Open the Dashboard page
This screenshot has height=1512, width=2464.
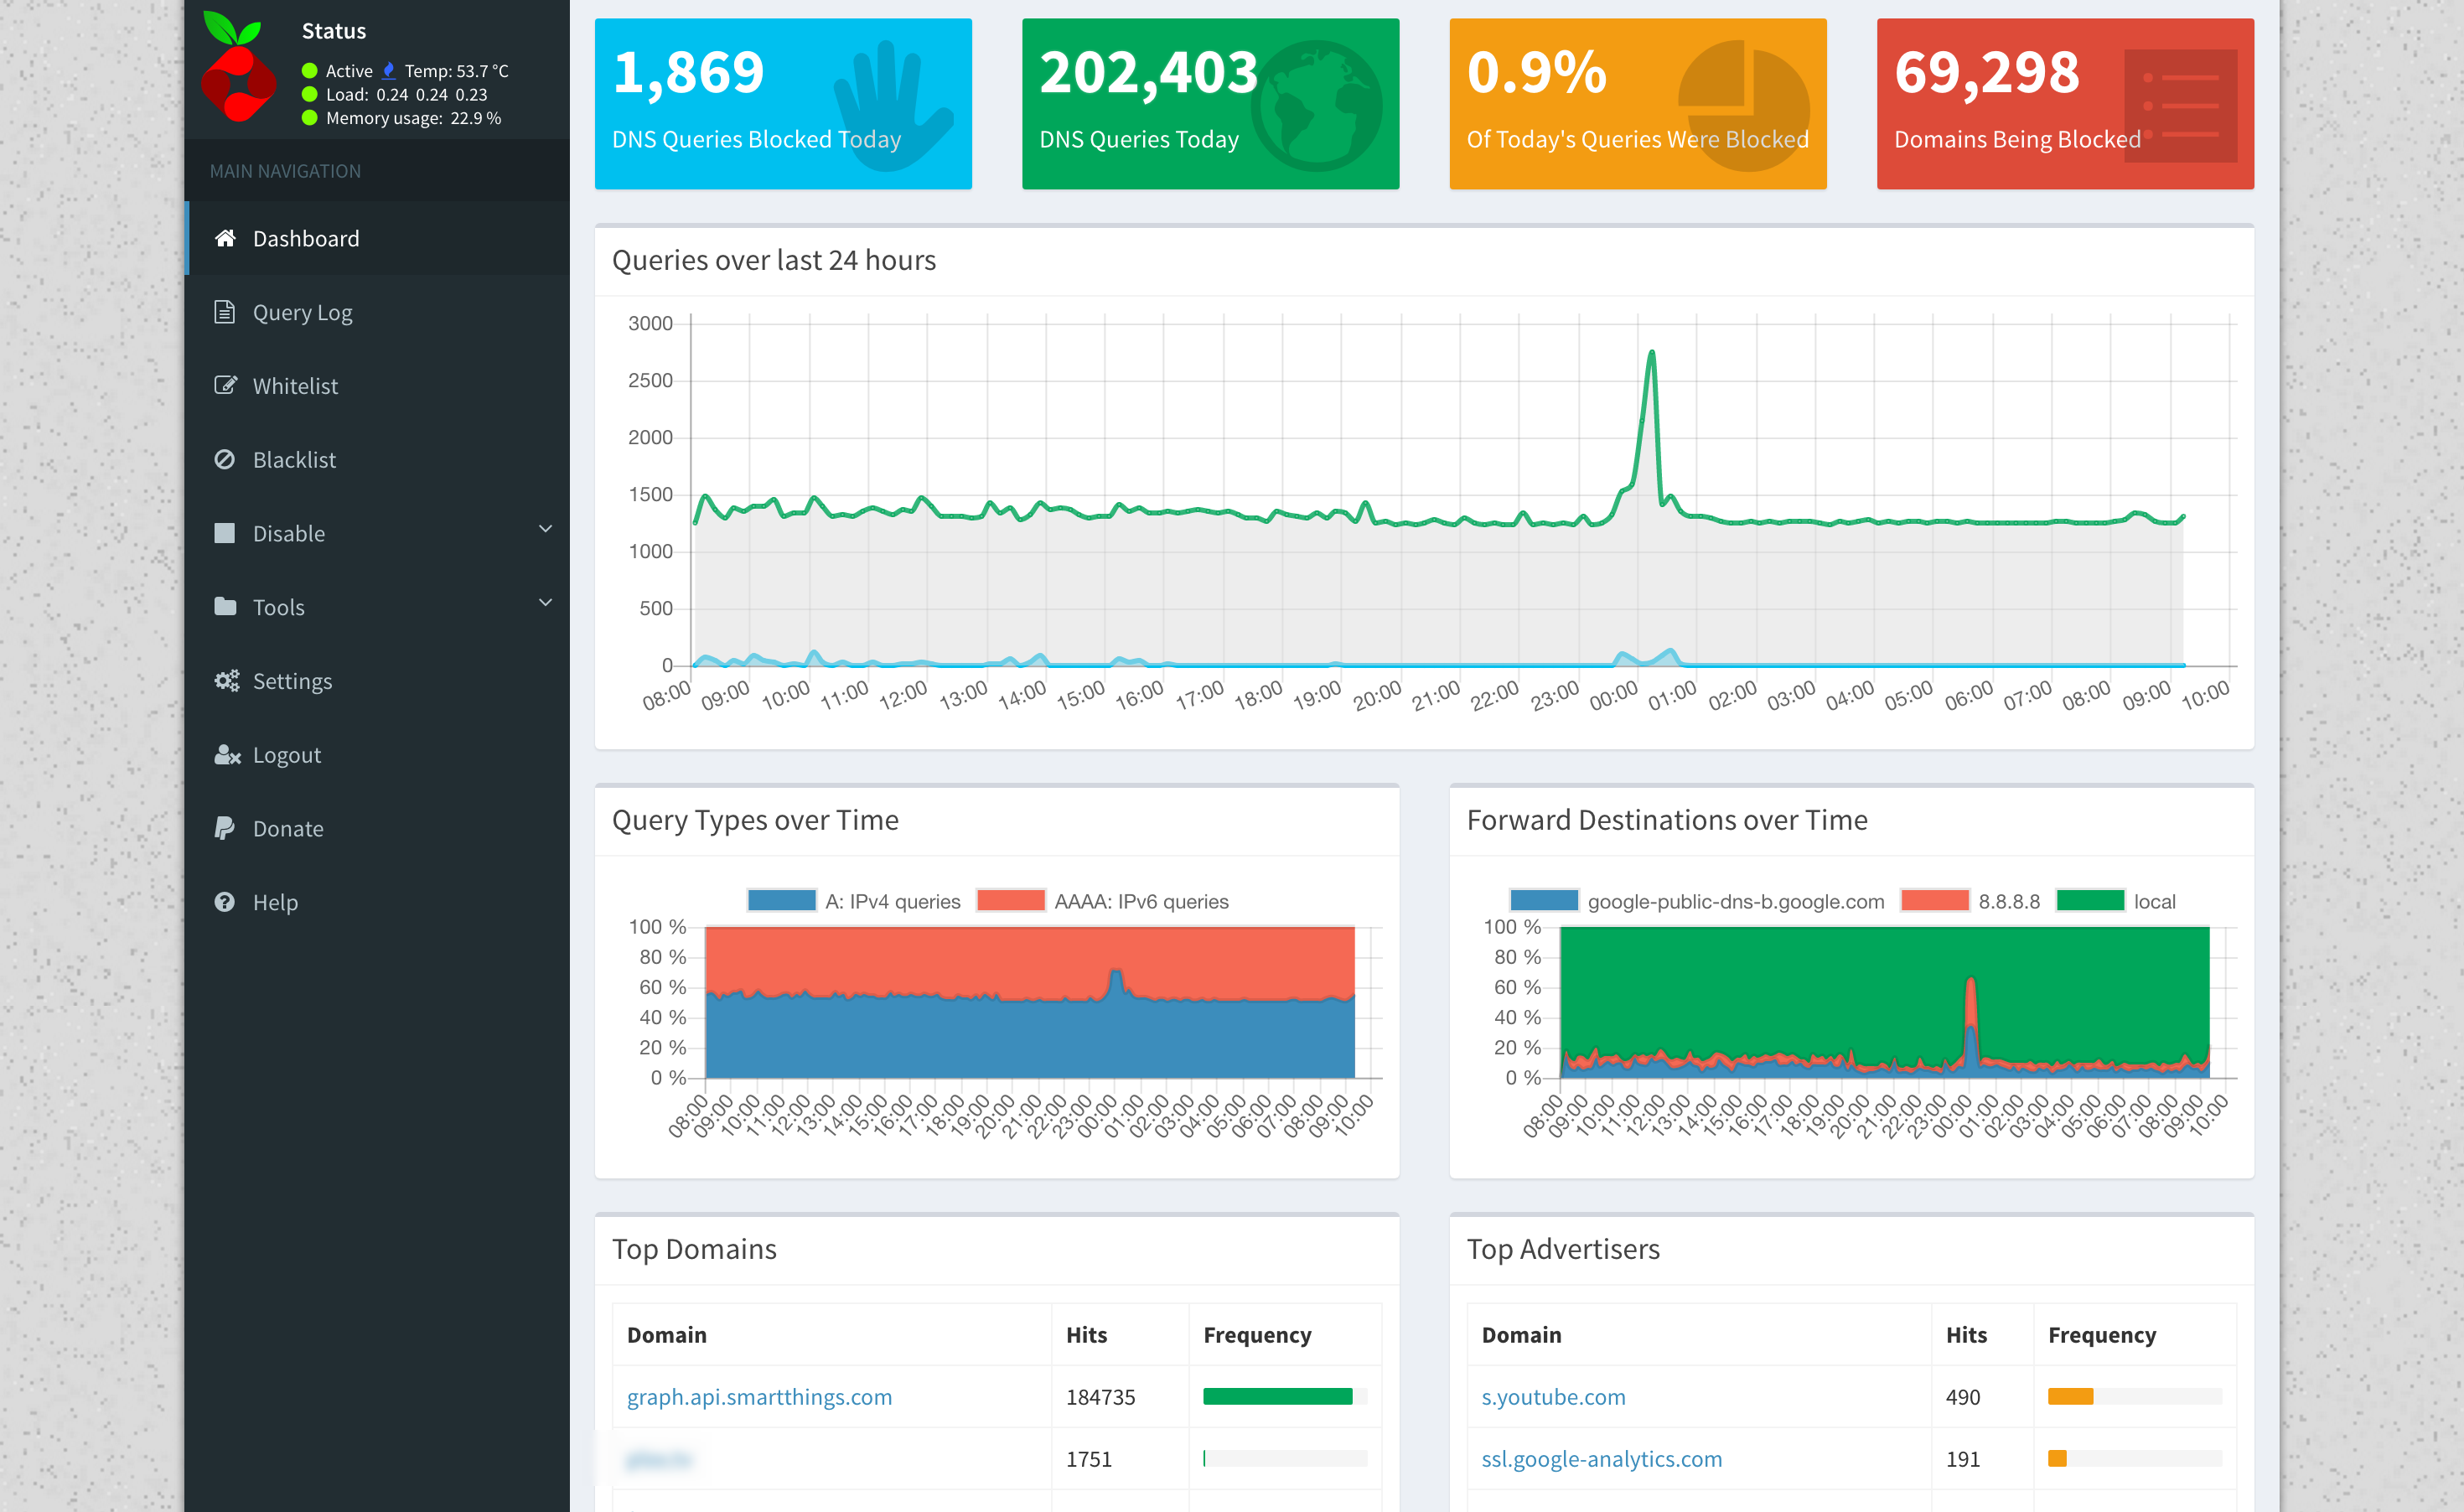(378, 238)
